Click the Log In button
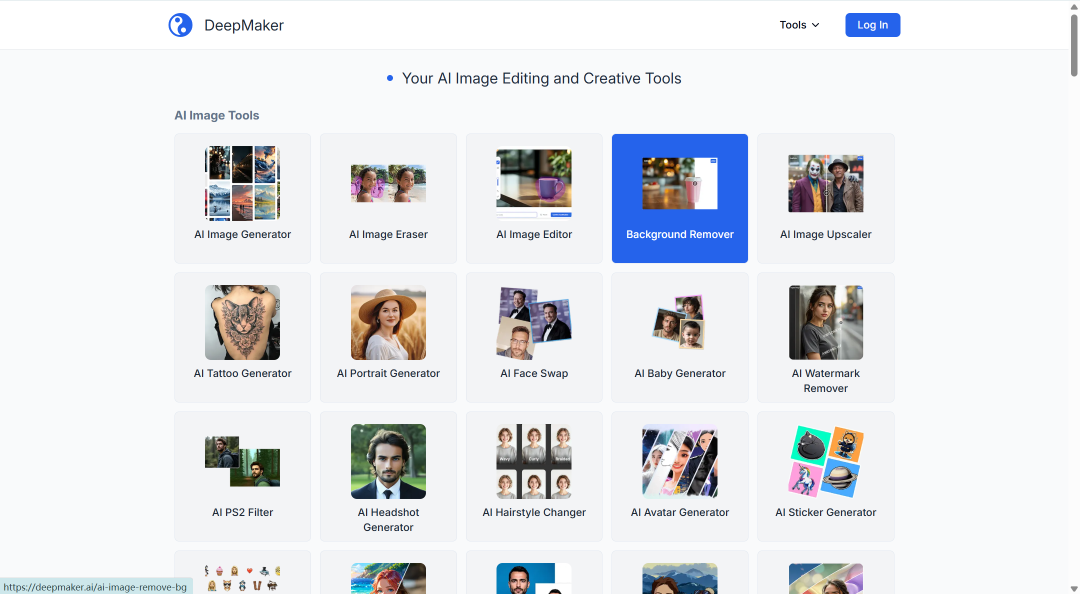 click(873, 25)
